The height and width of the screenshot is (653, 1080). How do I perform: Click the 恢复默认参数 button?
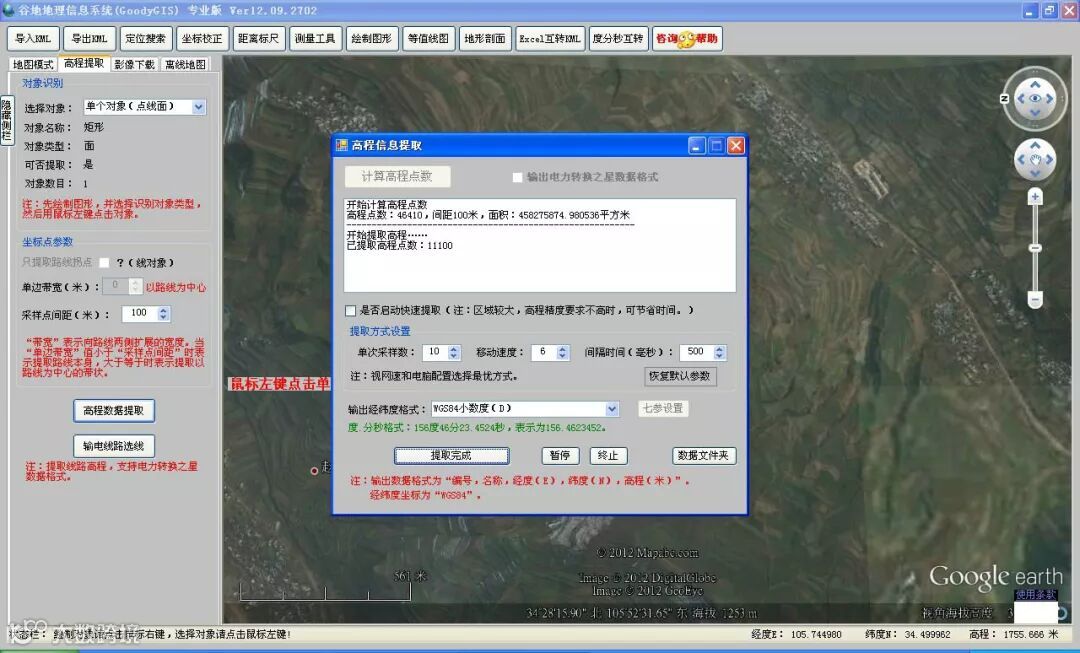click(681, 376)
